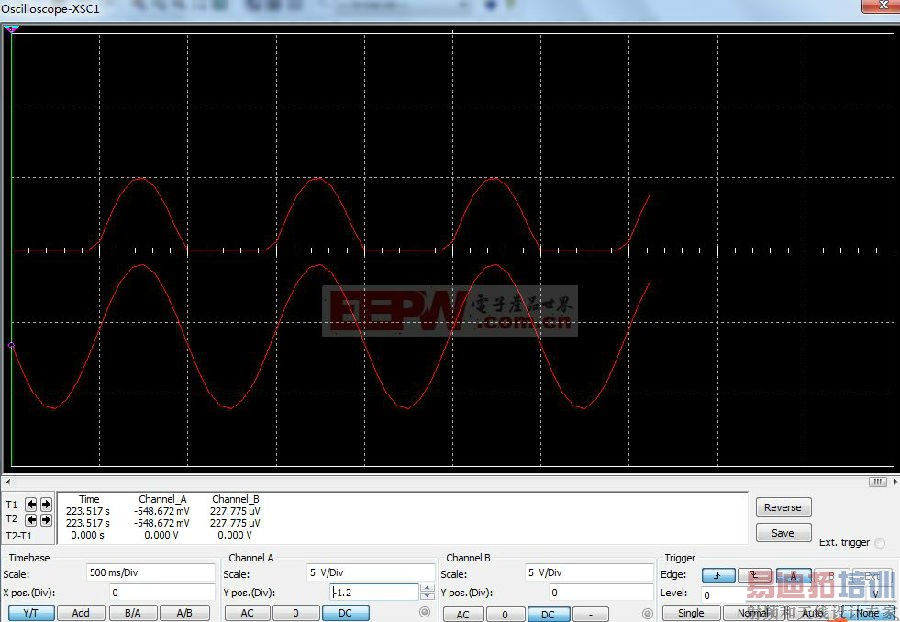The image size is (900, 622).
Task: Choose channel A as trigger source
Action: (x=793, y=575)
